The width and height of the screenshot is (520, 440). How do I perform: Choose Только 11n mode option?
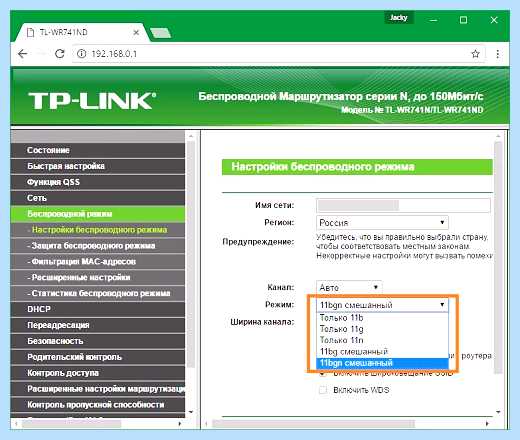[382, 340]
